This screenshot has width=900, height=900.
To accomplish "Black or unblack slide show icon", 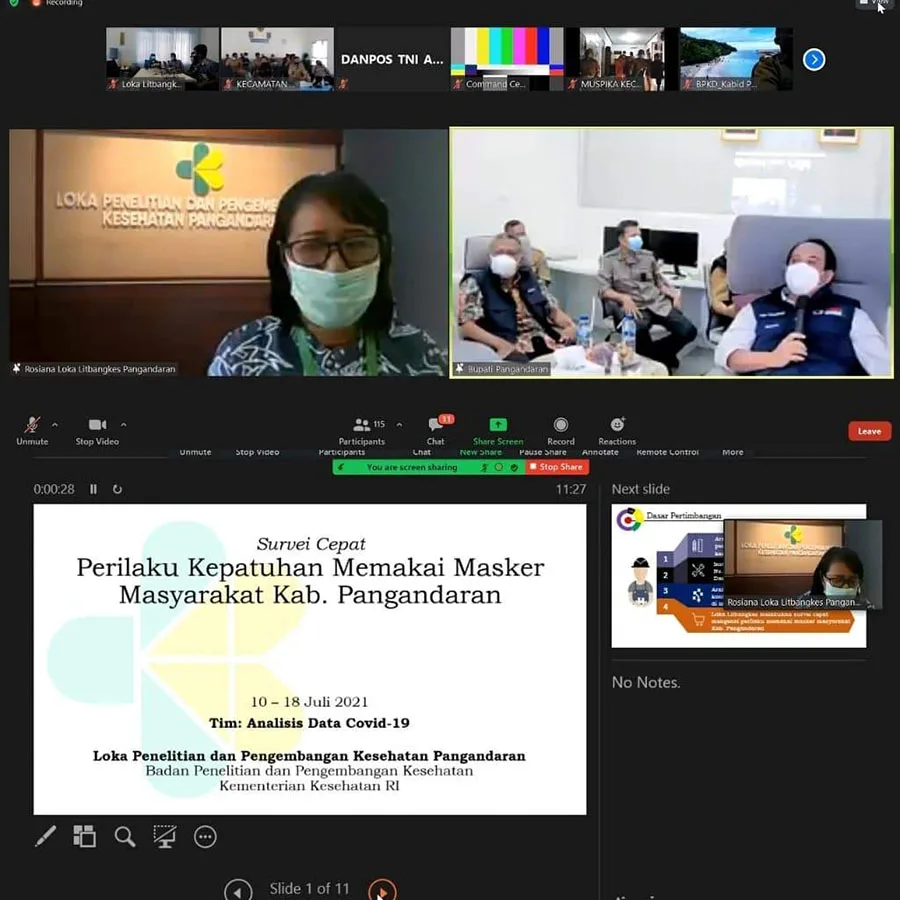I will point(165,836).
